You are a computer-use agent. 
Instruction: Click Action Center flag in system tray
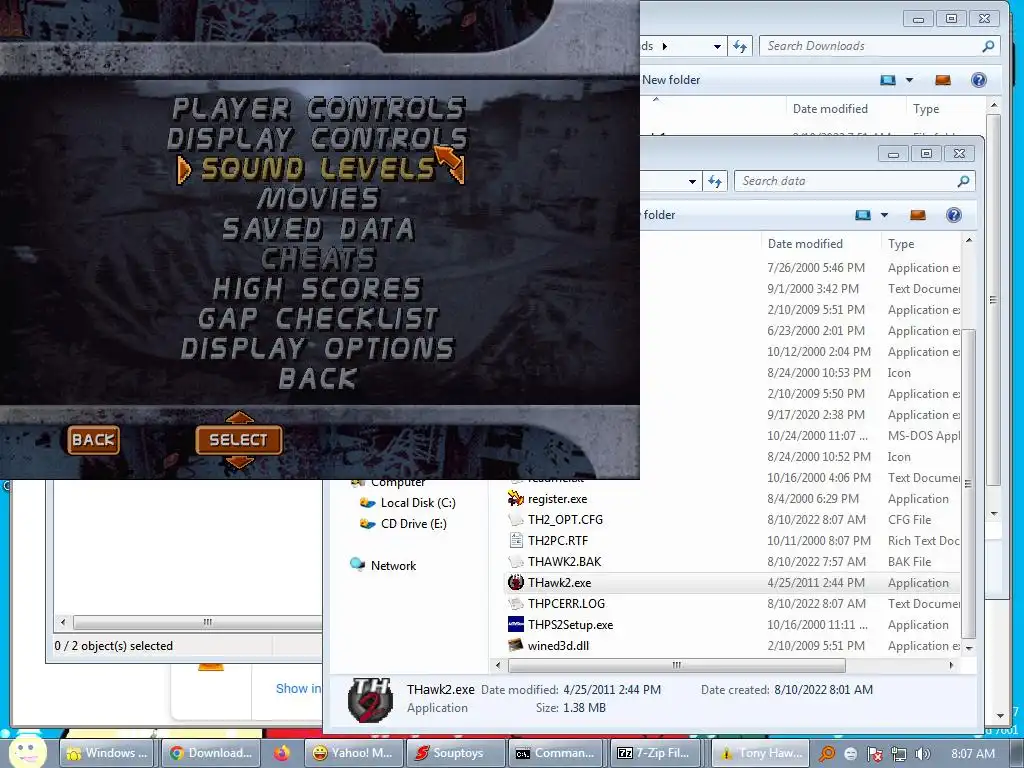tap(874, 754)
